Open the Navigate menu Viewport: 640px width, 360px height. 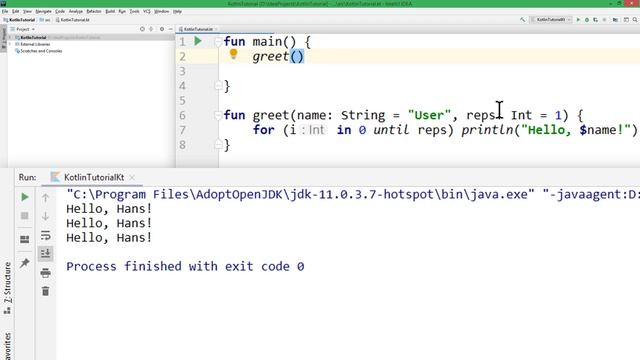click(43, 12)
